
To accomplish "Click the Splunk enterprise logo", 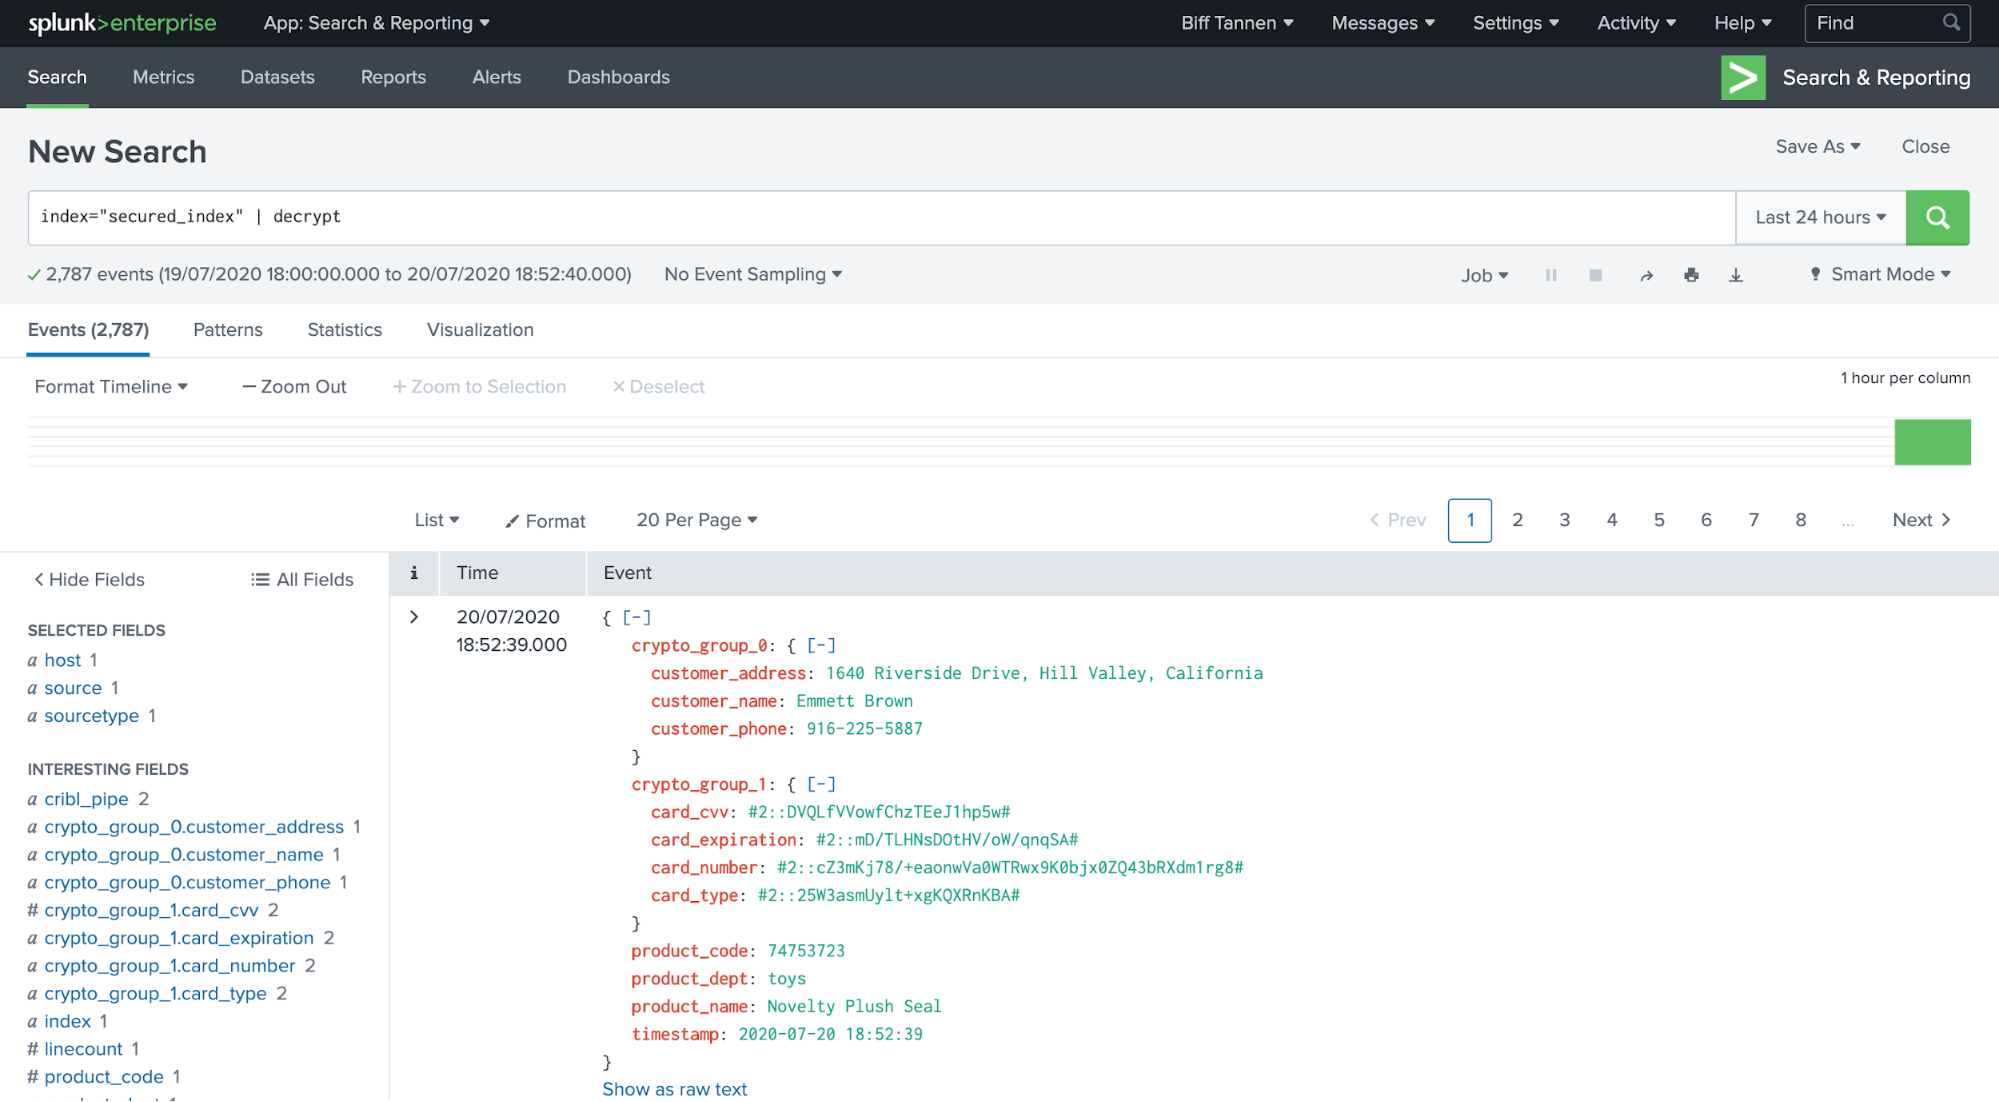I will click(122, 23).
